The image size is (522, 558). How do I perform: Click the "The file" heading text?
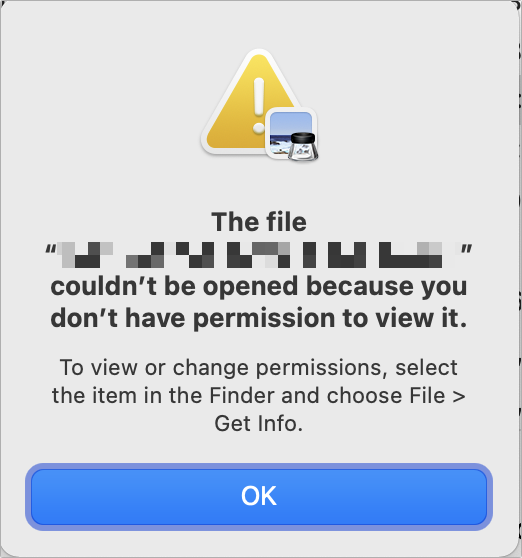pyautogui.click(x=259, y=222)
